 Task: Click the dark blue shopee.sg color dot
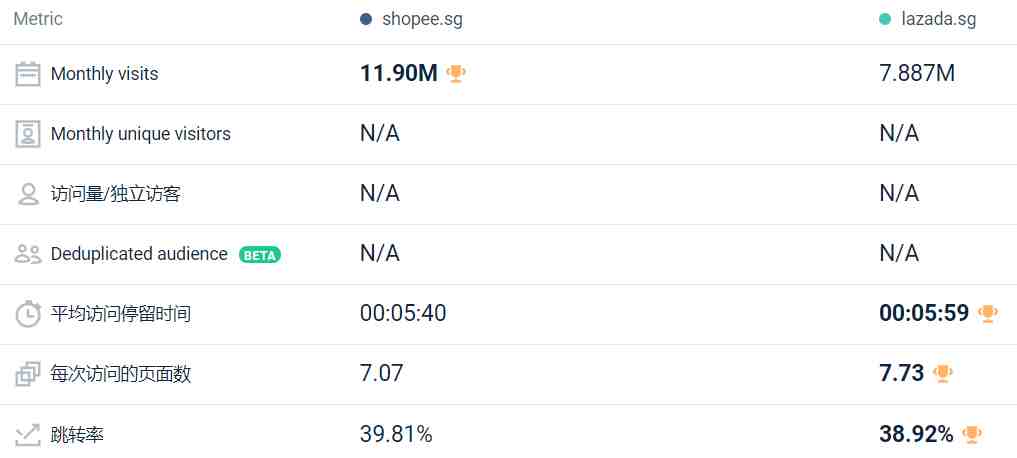point(366,19)
